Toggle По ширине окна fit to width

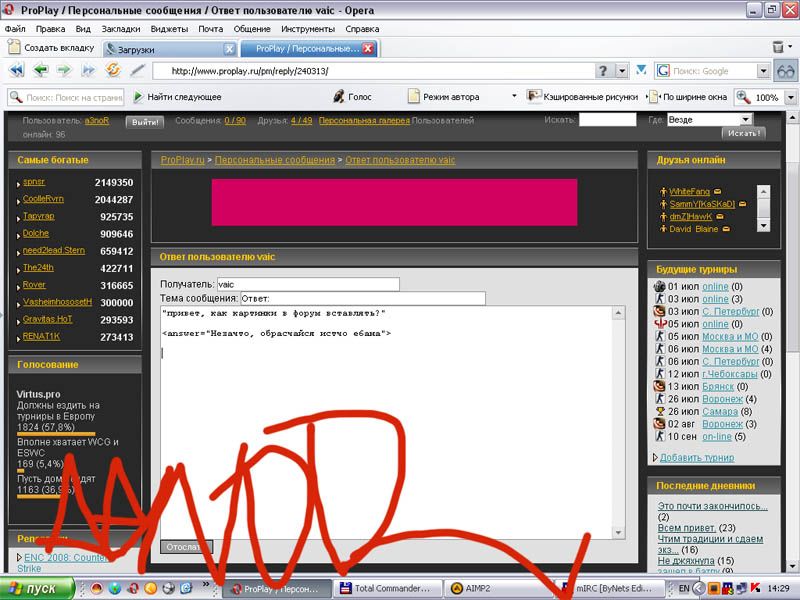click(x=688, y=96)
